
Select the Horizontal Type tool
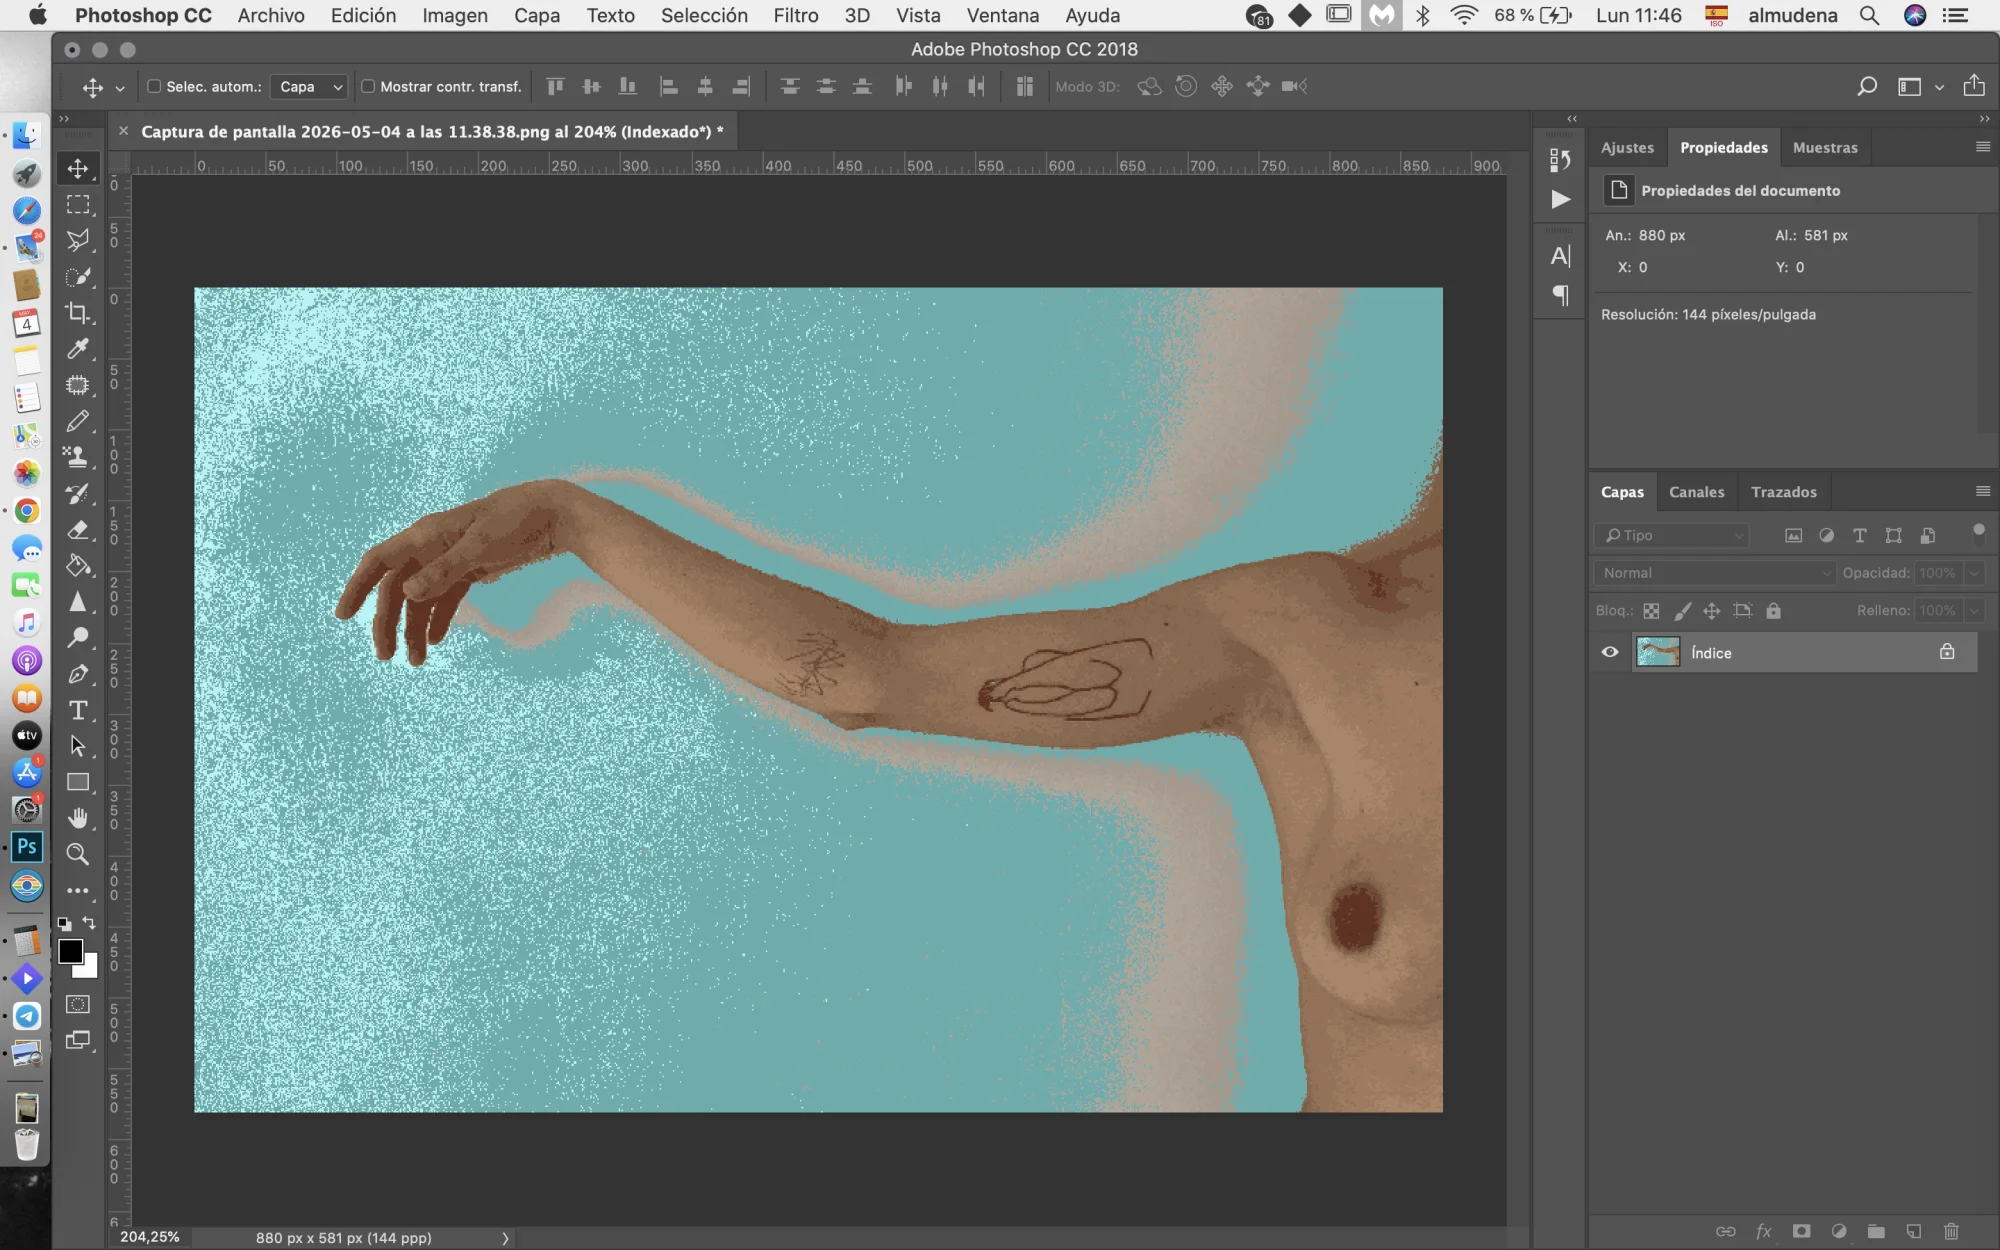(x=77, y=710)
